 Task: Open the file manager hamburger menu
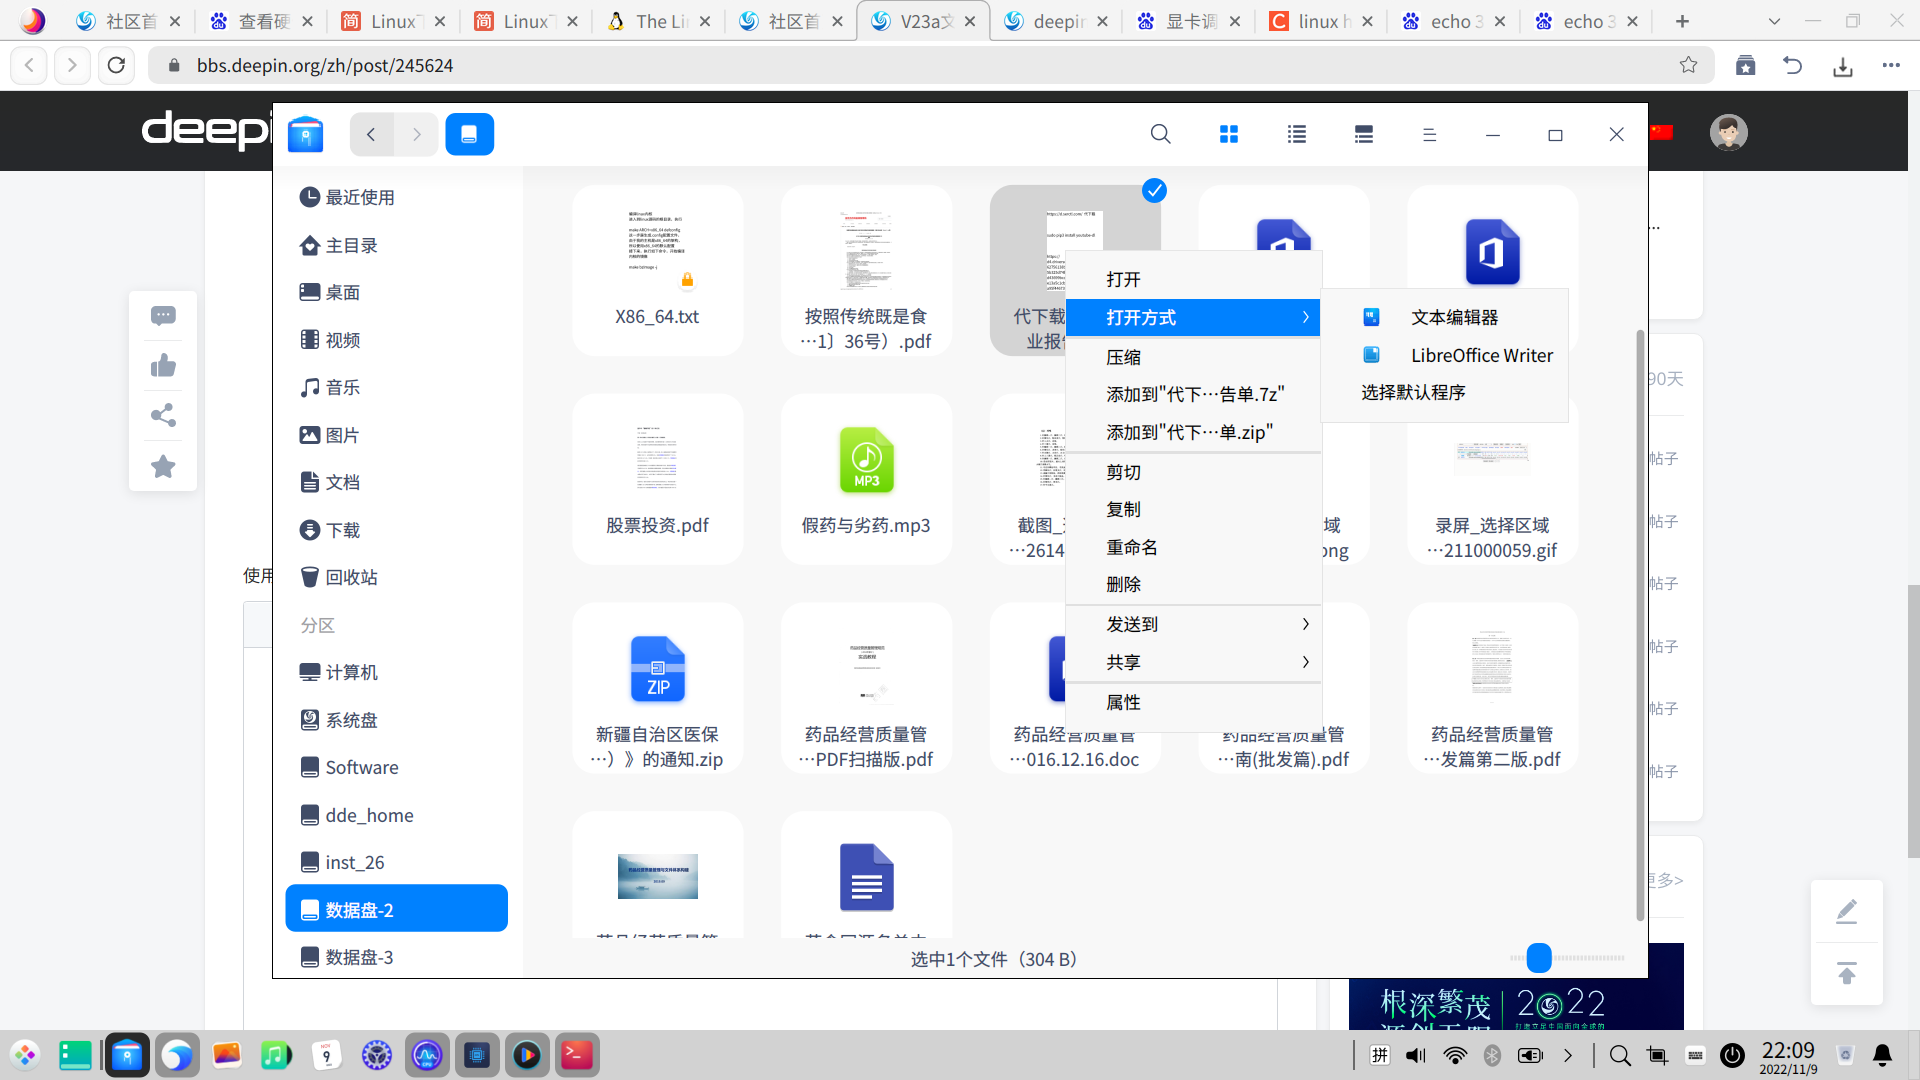pyautogui.click(x=1429, y=134)
